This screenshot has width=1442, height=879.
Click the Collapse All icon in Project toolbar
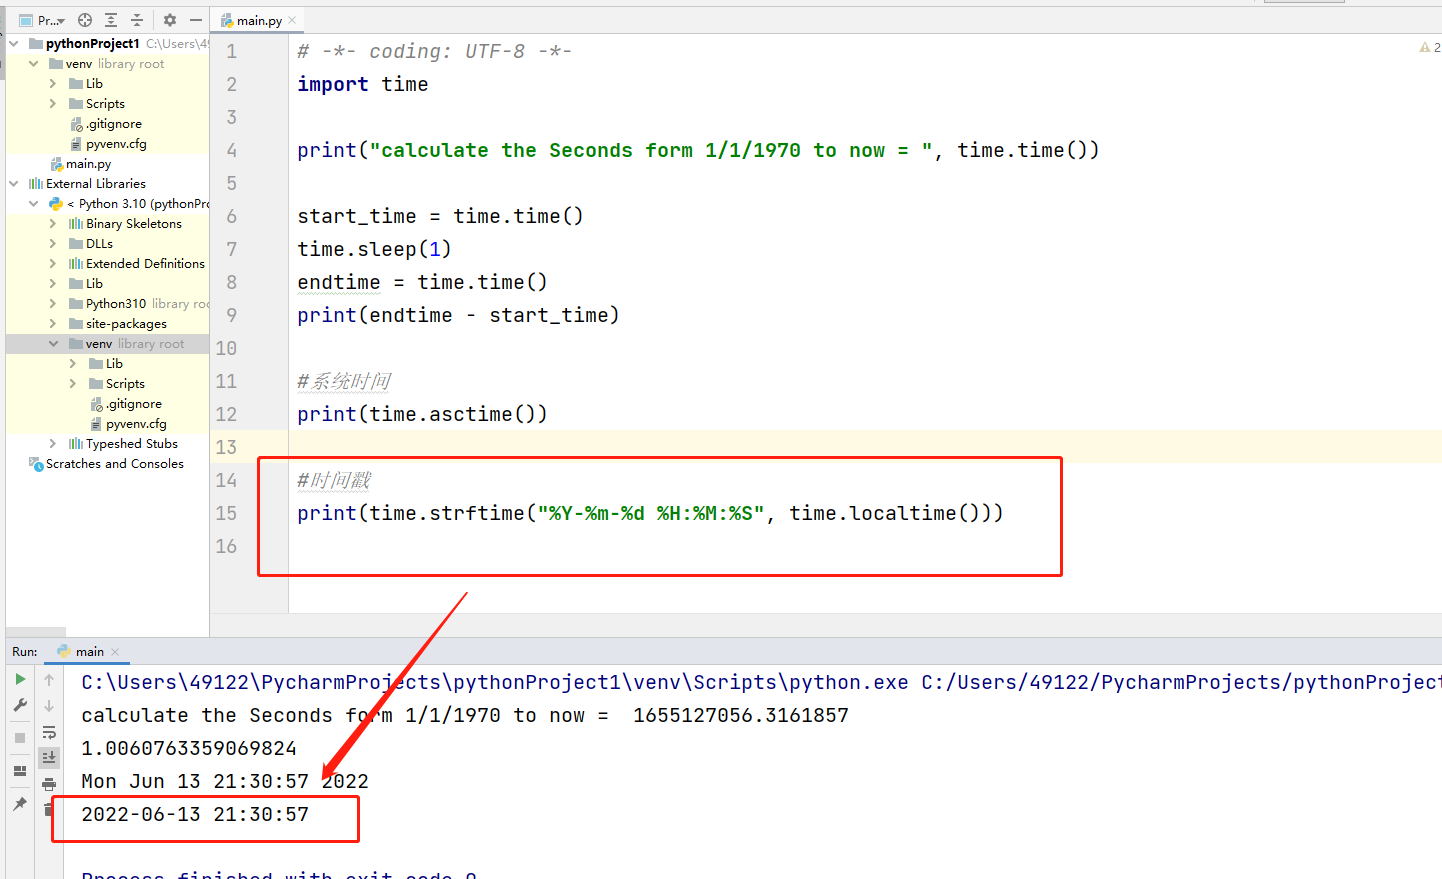pyautogui.click(x=137, y=20)
